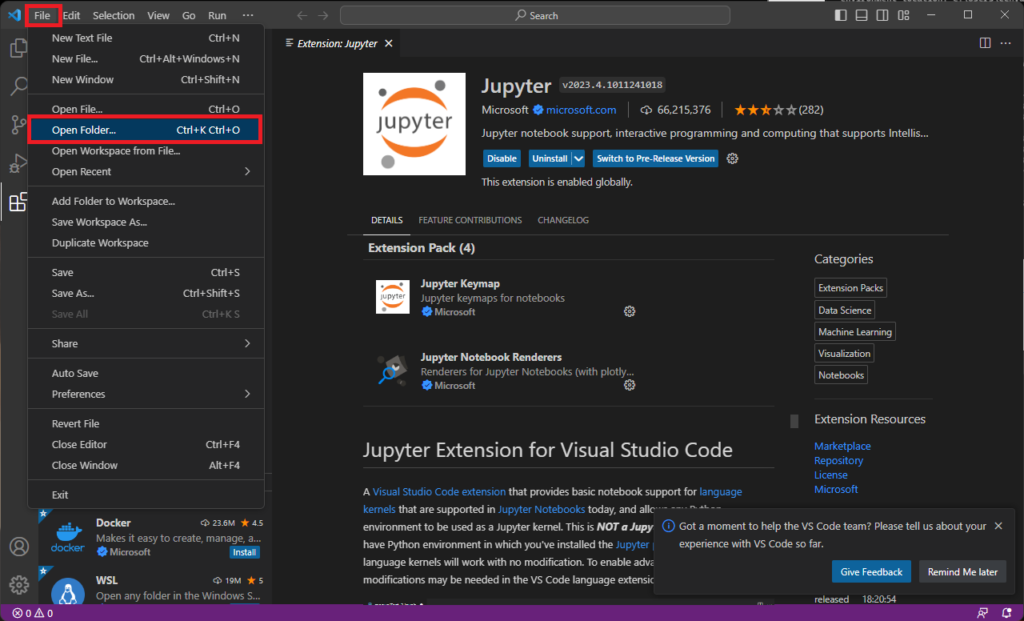Open the Accounts icon in activity bar
Image resolution: width=1024 pixels, height=621 pixels.
coord(19,546)
